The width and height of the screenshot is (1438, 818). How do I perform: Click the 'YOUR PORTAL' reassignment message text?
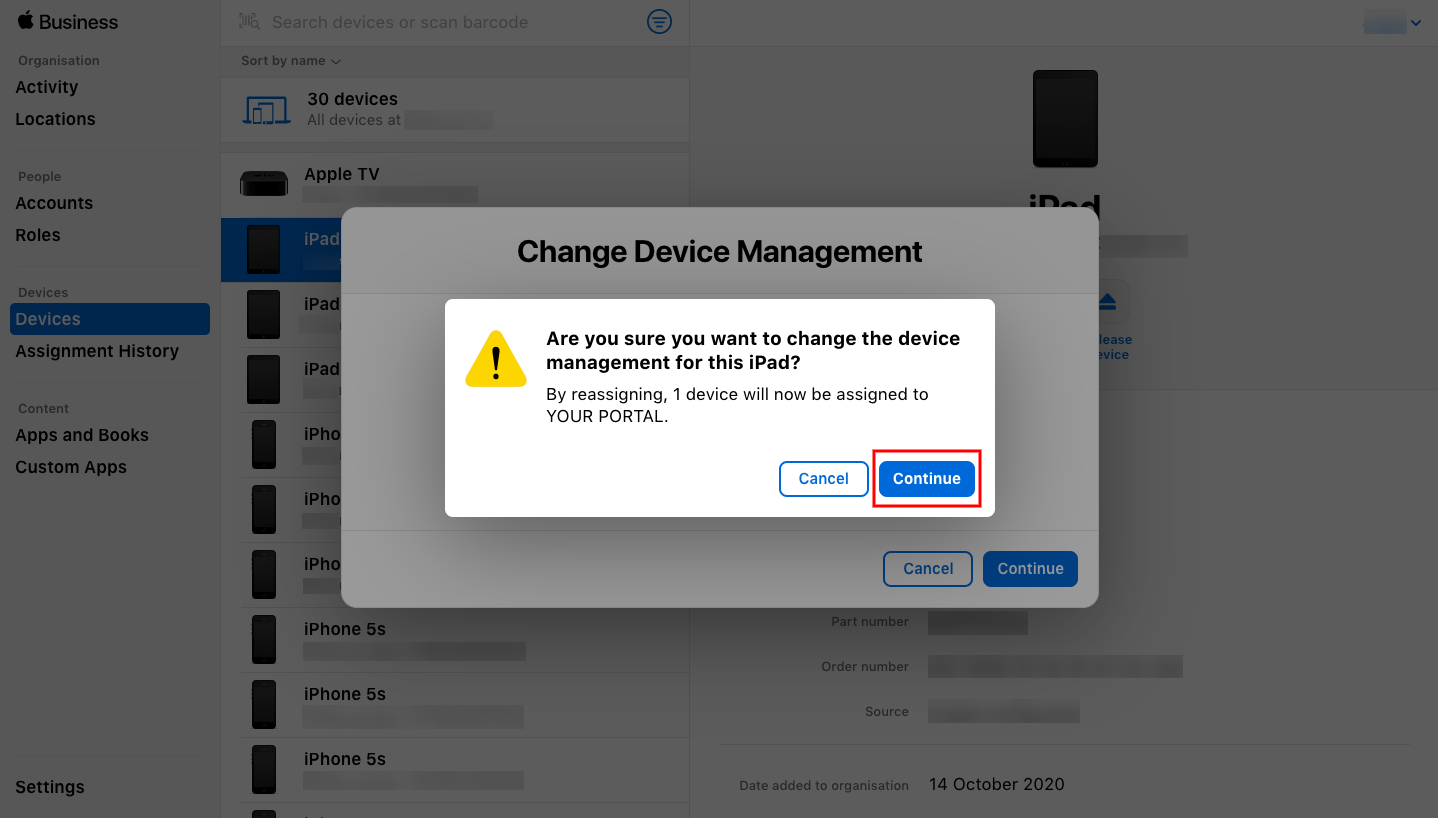tap(737, 405)
